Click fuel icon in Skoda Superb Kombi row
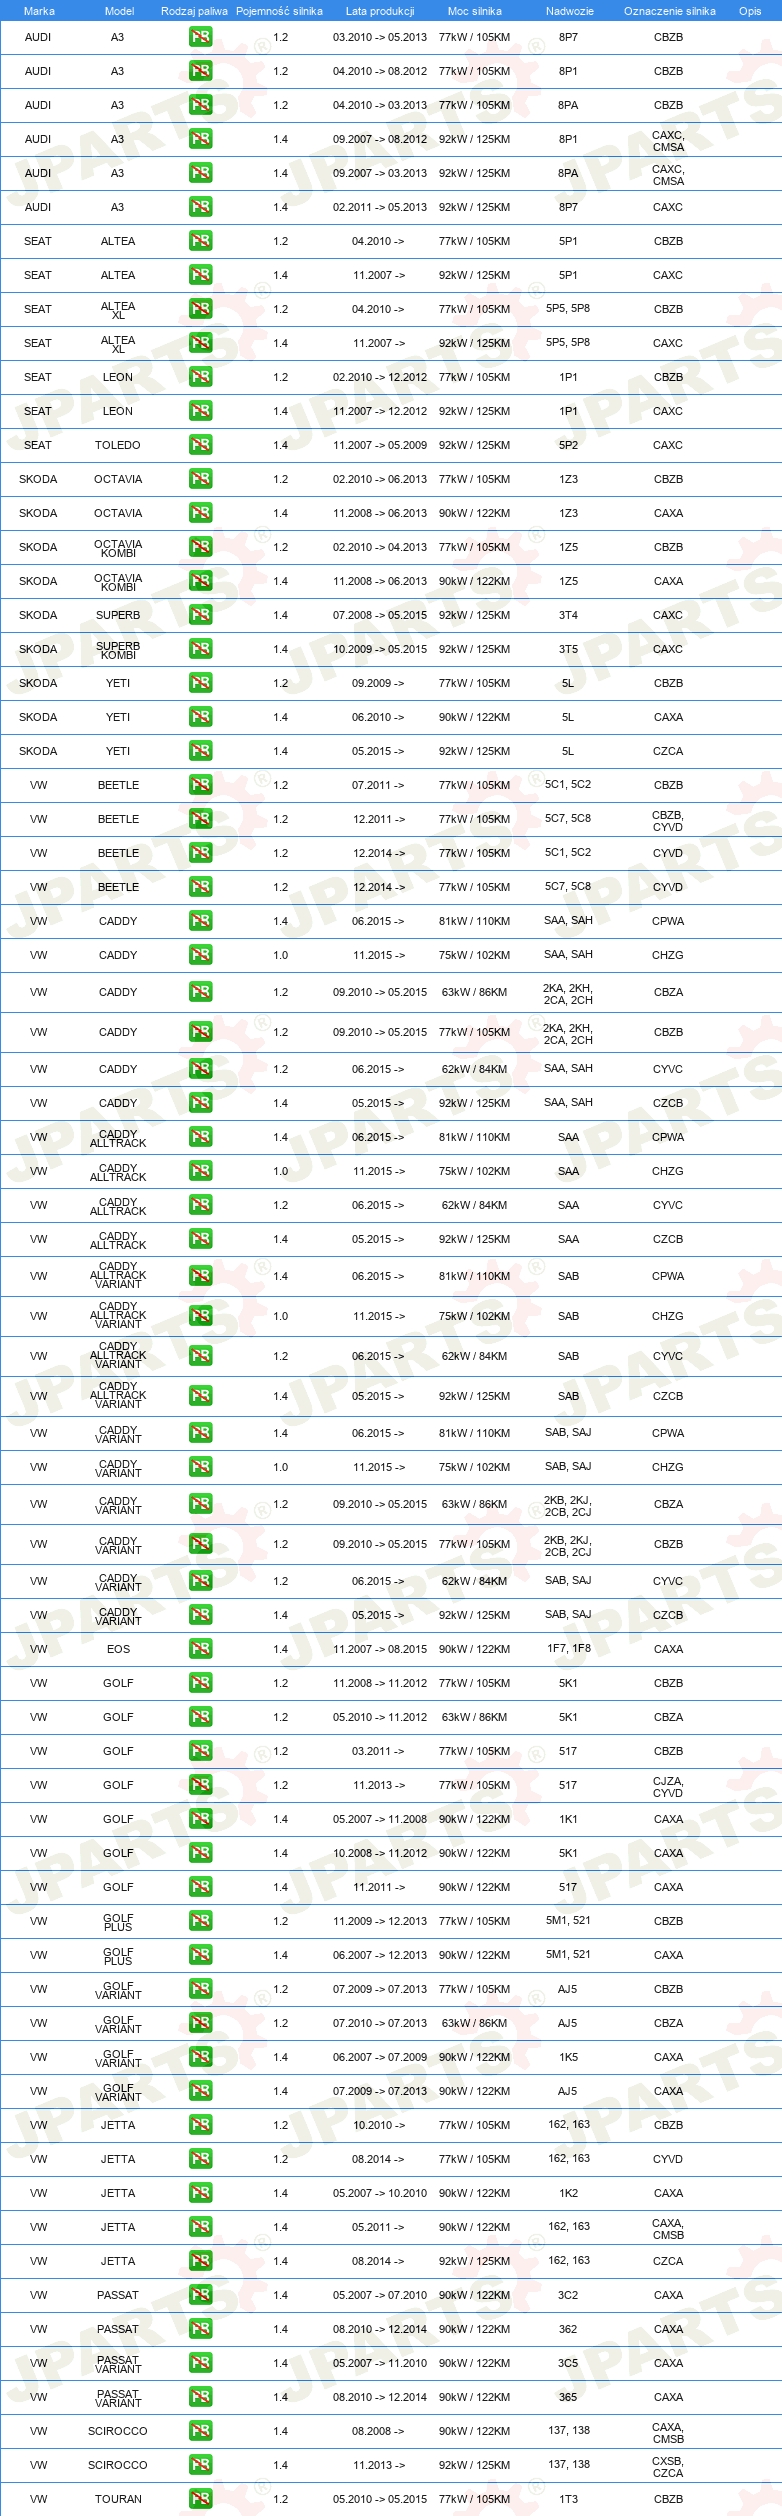This screenshot has height=2516, width=782. pos(200,649)
